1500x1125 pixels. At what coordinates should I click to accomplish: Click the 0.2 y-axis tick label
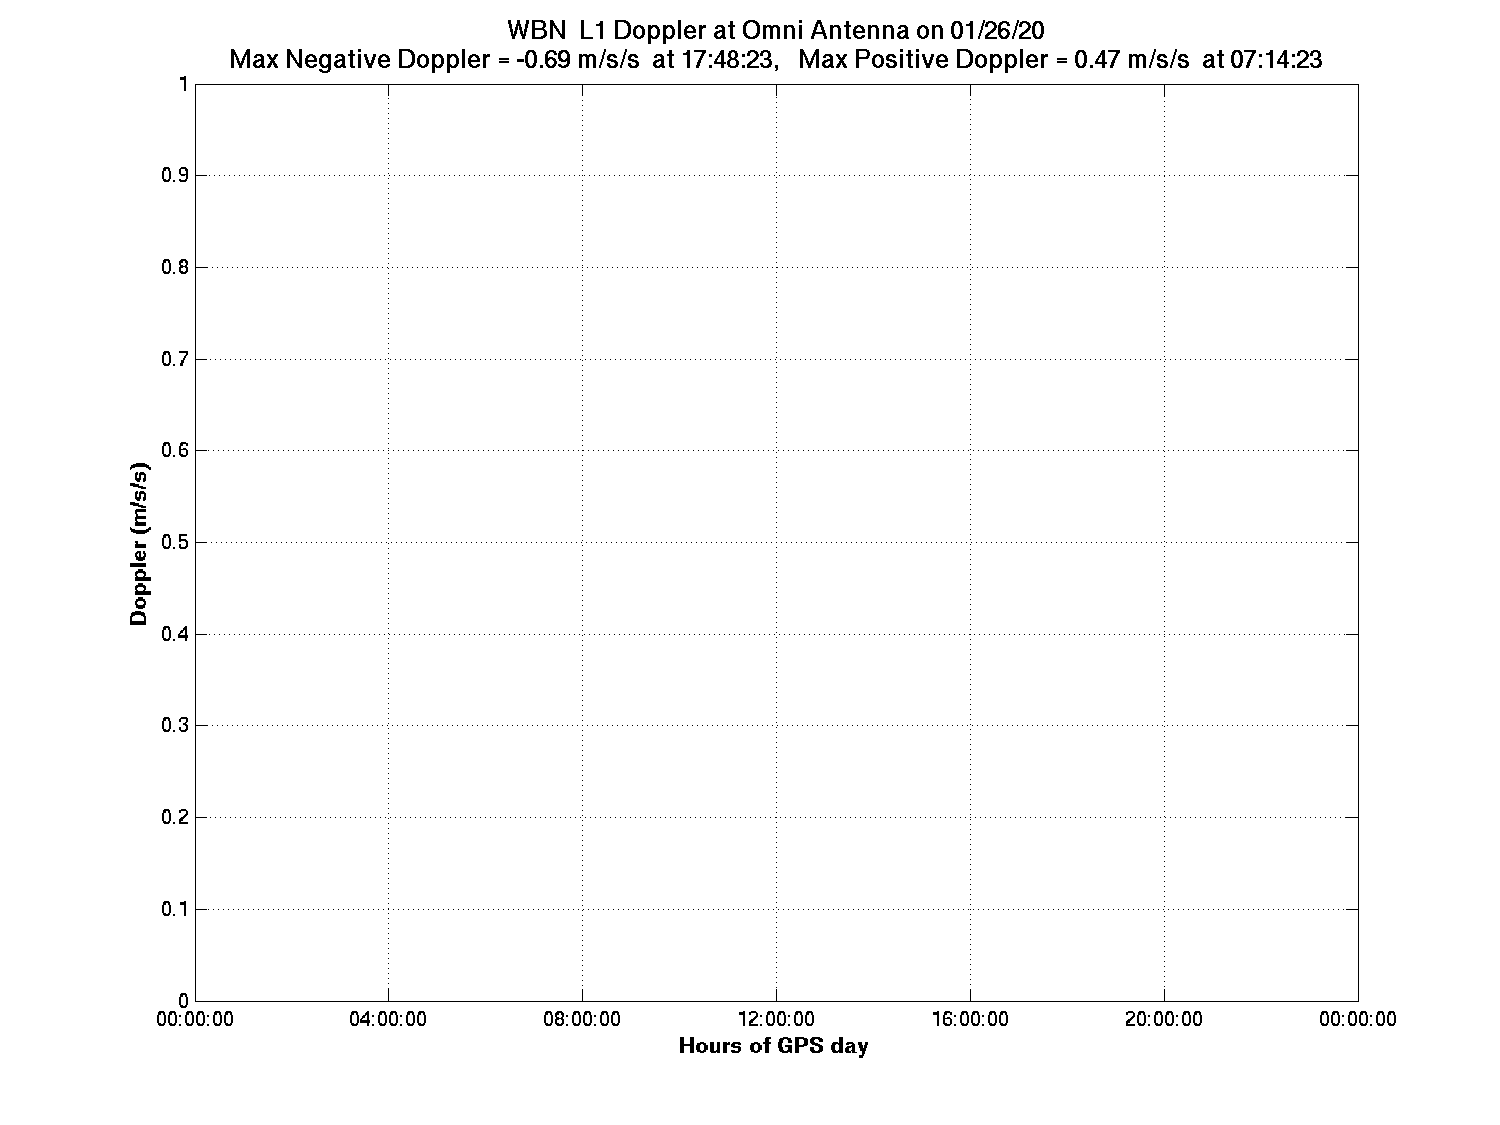click(x=174, y=817)
